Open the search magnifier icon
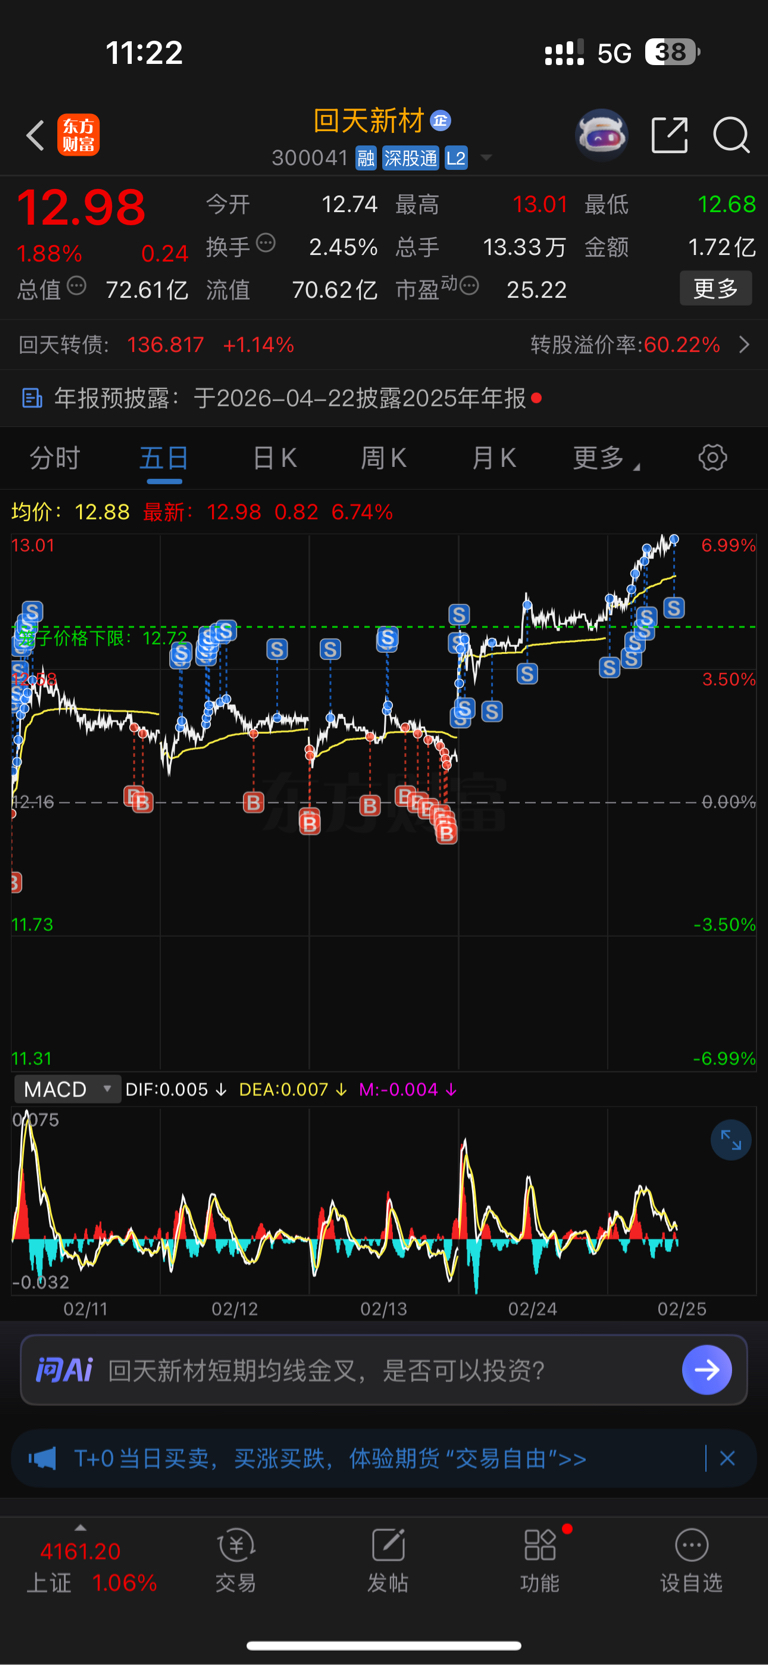 click(731, 135)
